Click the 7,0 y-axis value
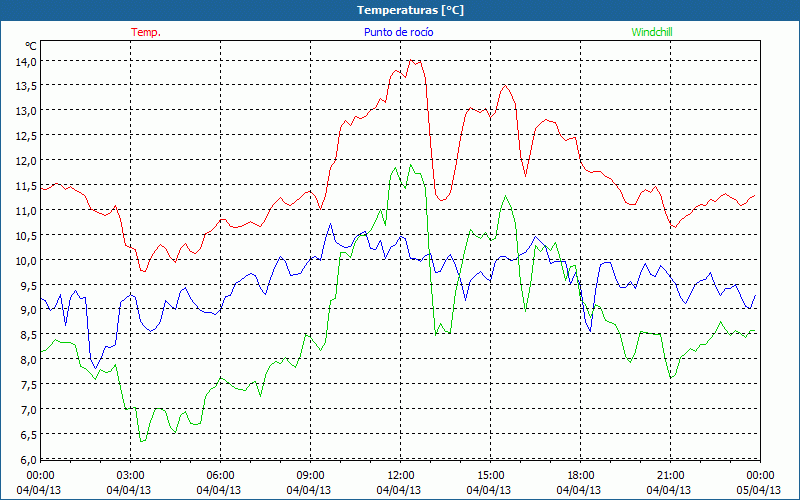The width and height of the screenshot is (800, 500). [x=29, y=410]
